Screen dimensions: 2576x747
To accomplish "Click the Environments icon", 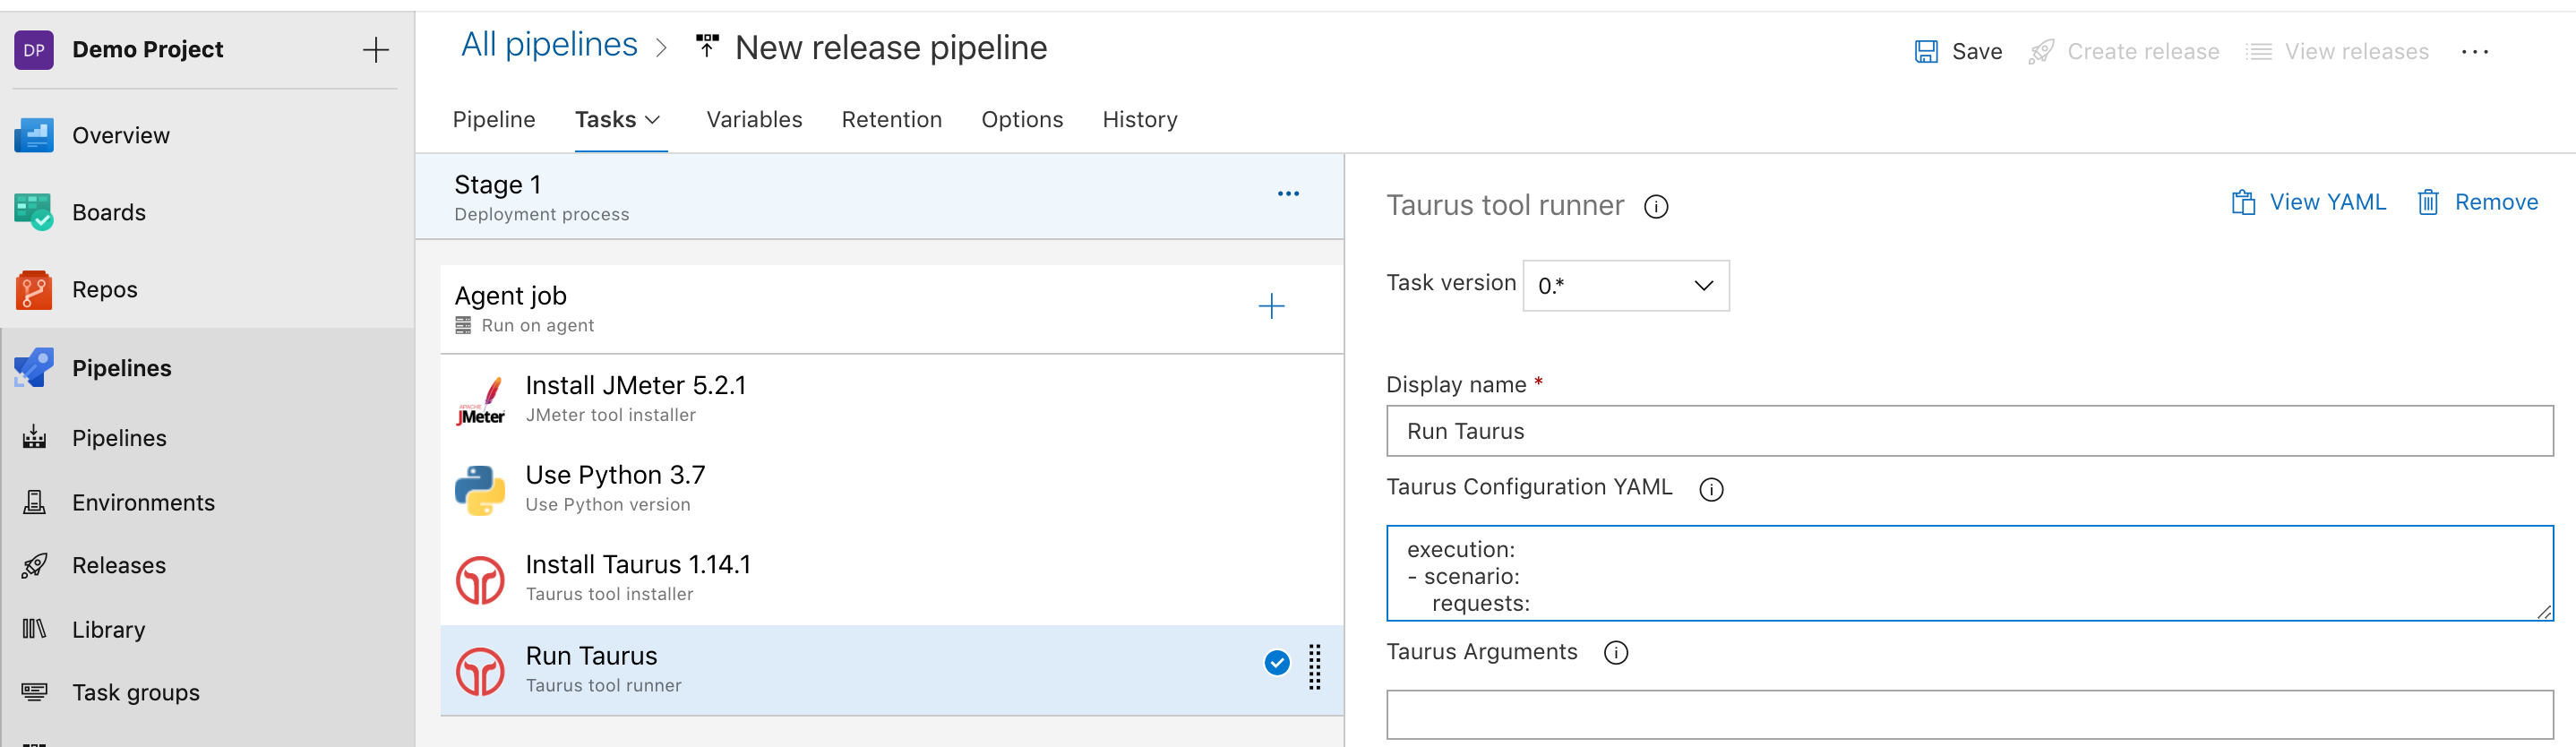I will 34,502.
